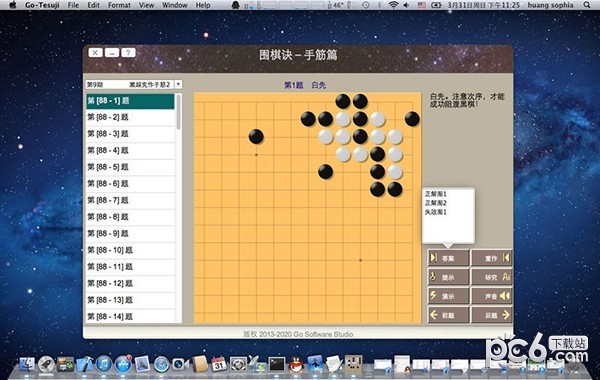Open QQ penguin icon in the Dock
Screen dimensions: 600x380
coord(296,364)
